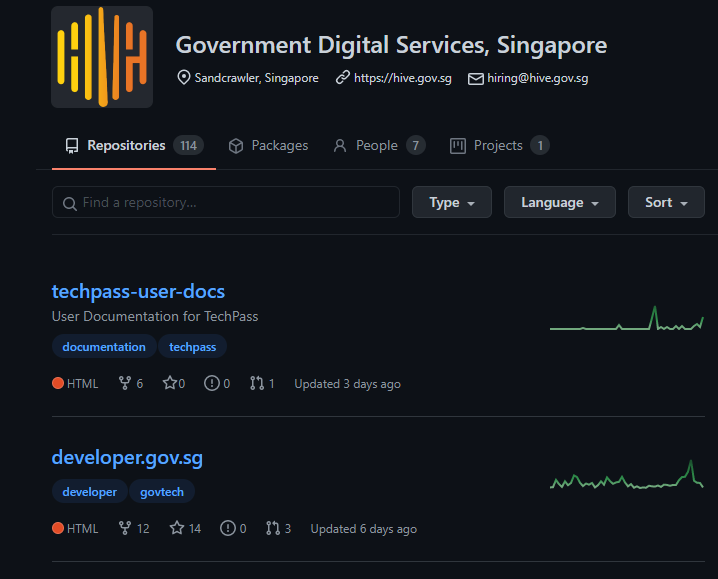Select the developer topic tag
The height and width of the screenshot is (579, 718).
coord(90,492)
